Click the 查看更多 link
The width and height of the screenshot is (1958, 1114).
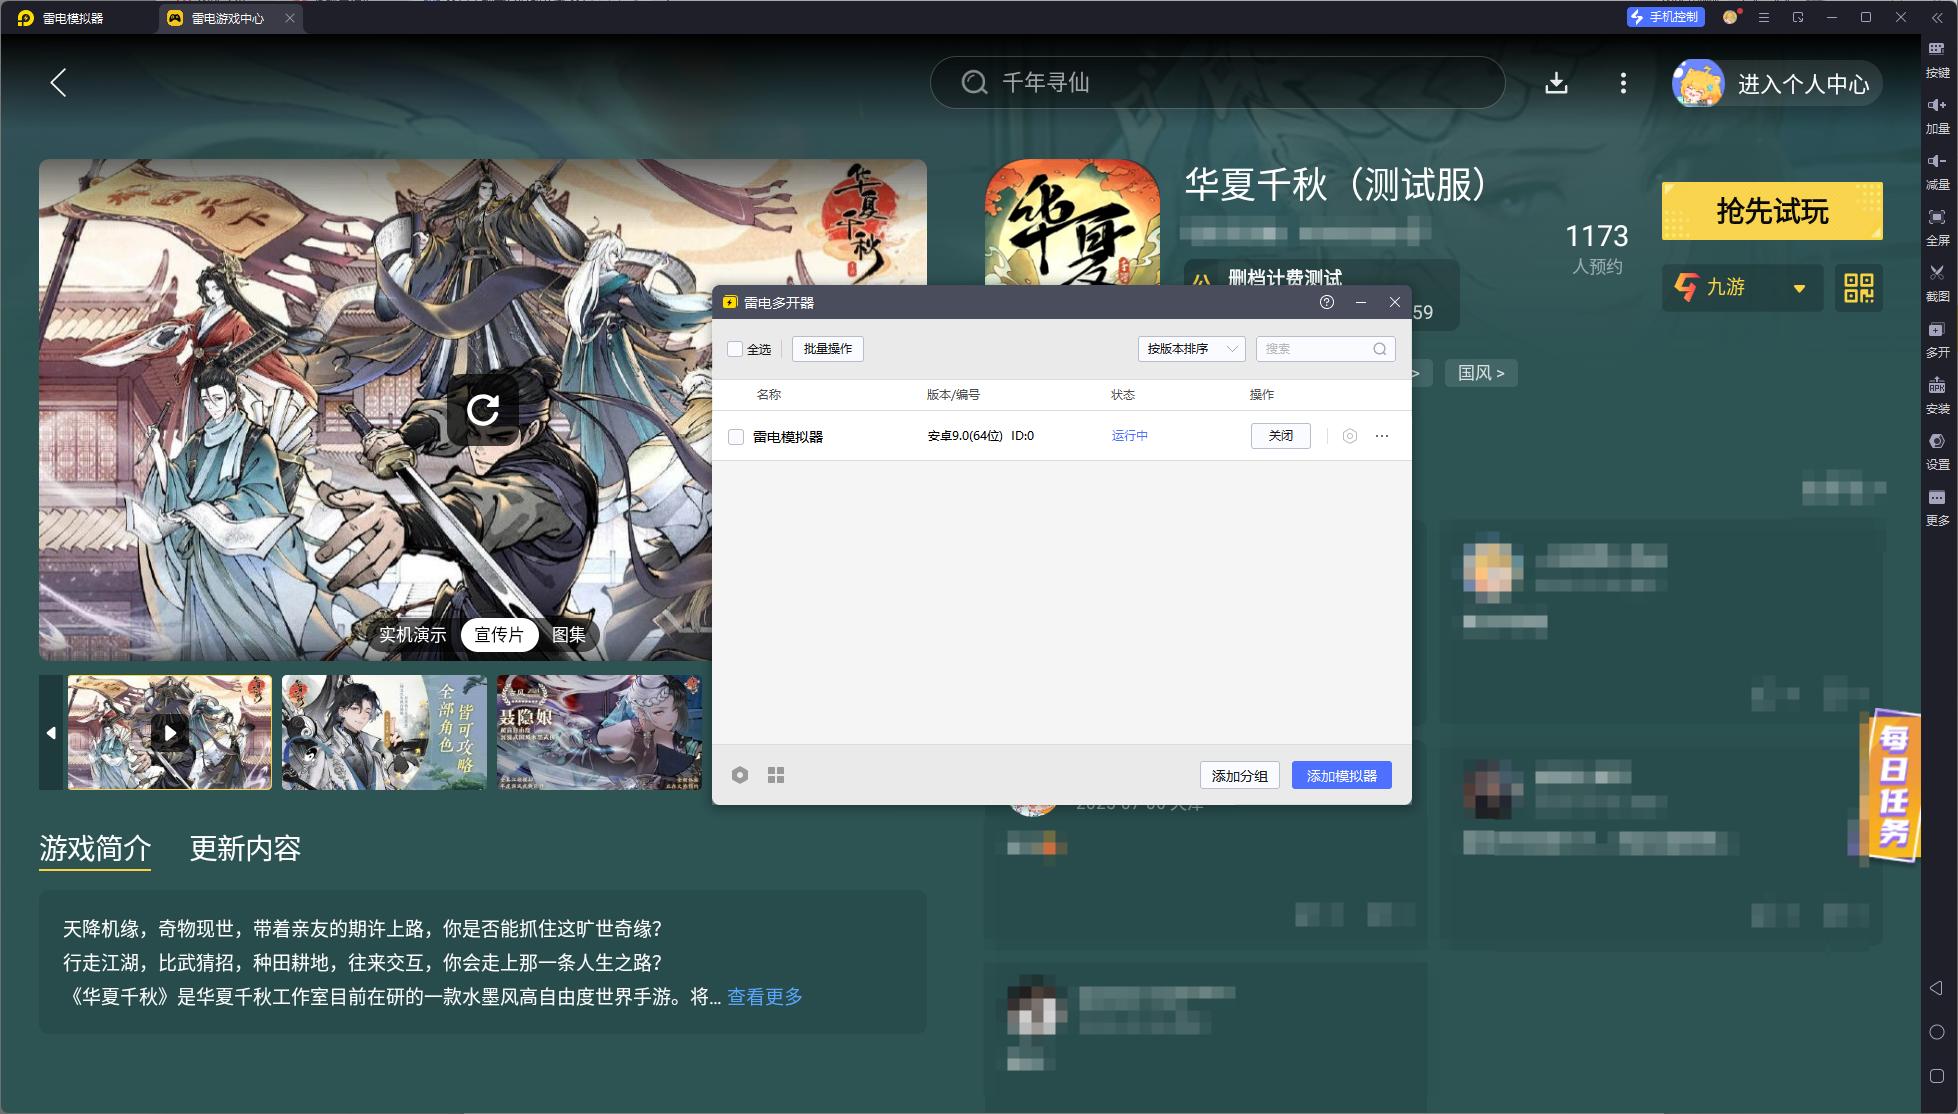click(x=765, y=997)
